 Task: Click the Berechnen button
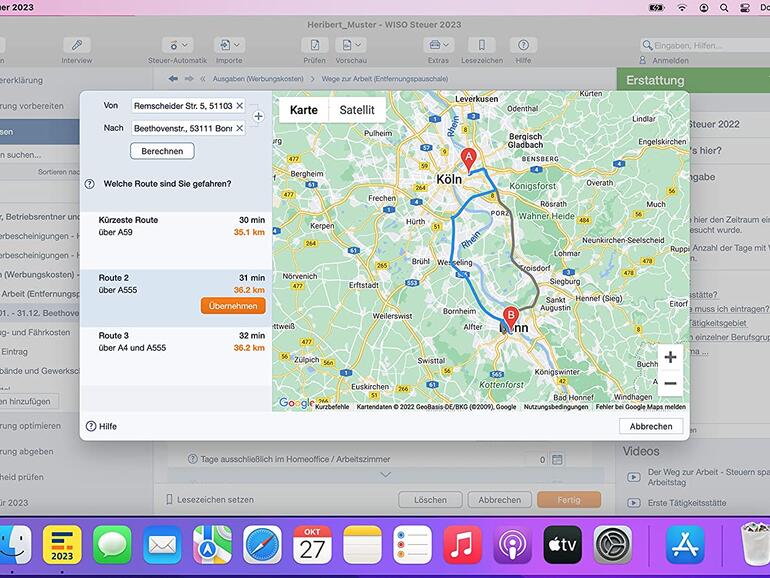click(x=162, y=151)
